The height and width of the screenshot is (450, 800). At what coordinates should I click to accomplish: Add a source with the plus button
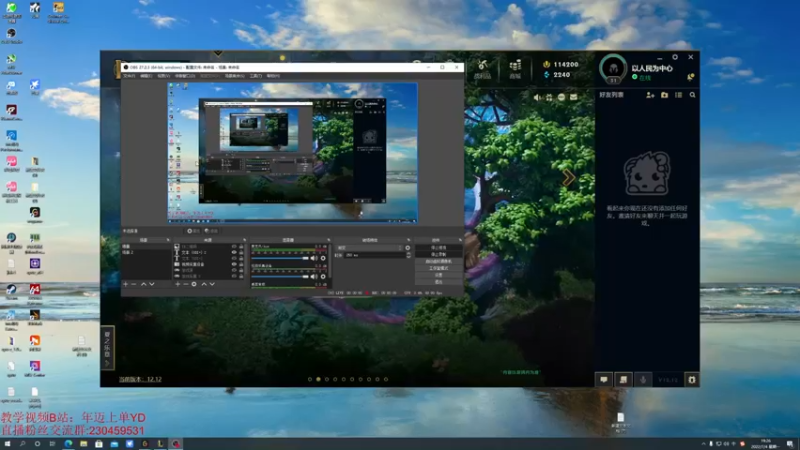(x=177, y=284)
